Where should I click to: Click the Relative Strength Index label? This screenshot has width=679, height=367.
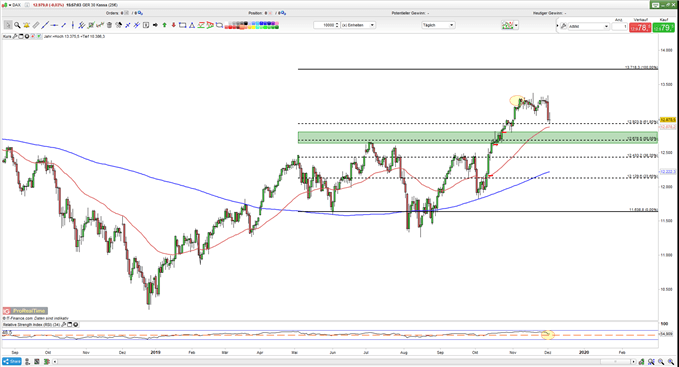(31, 324)
